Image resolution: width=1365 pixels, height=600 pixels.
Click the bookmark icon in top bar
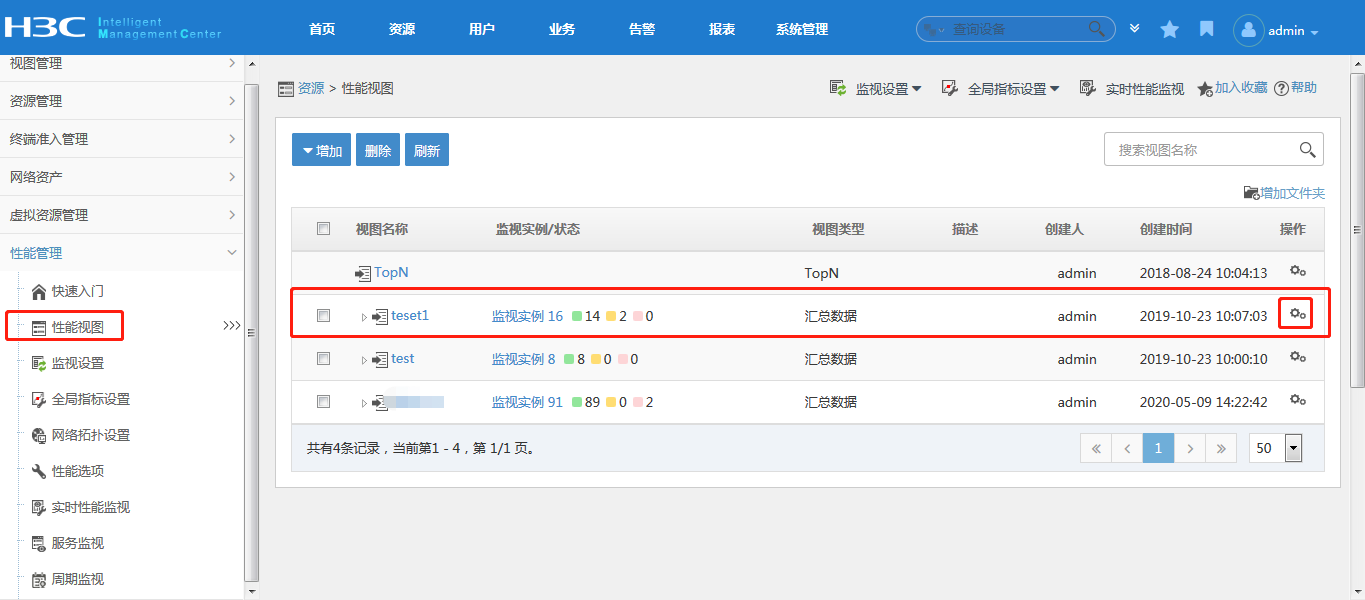pos(1207,29)
